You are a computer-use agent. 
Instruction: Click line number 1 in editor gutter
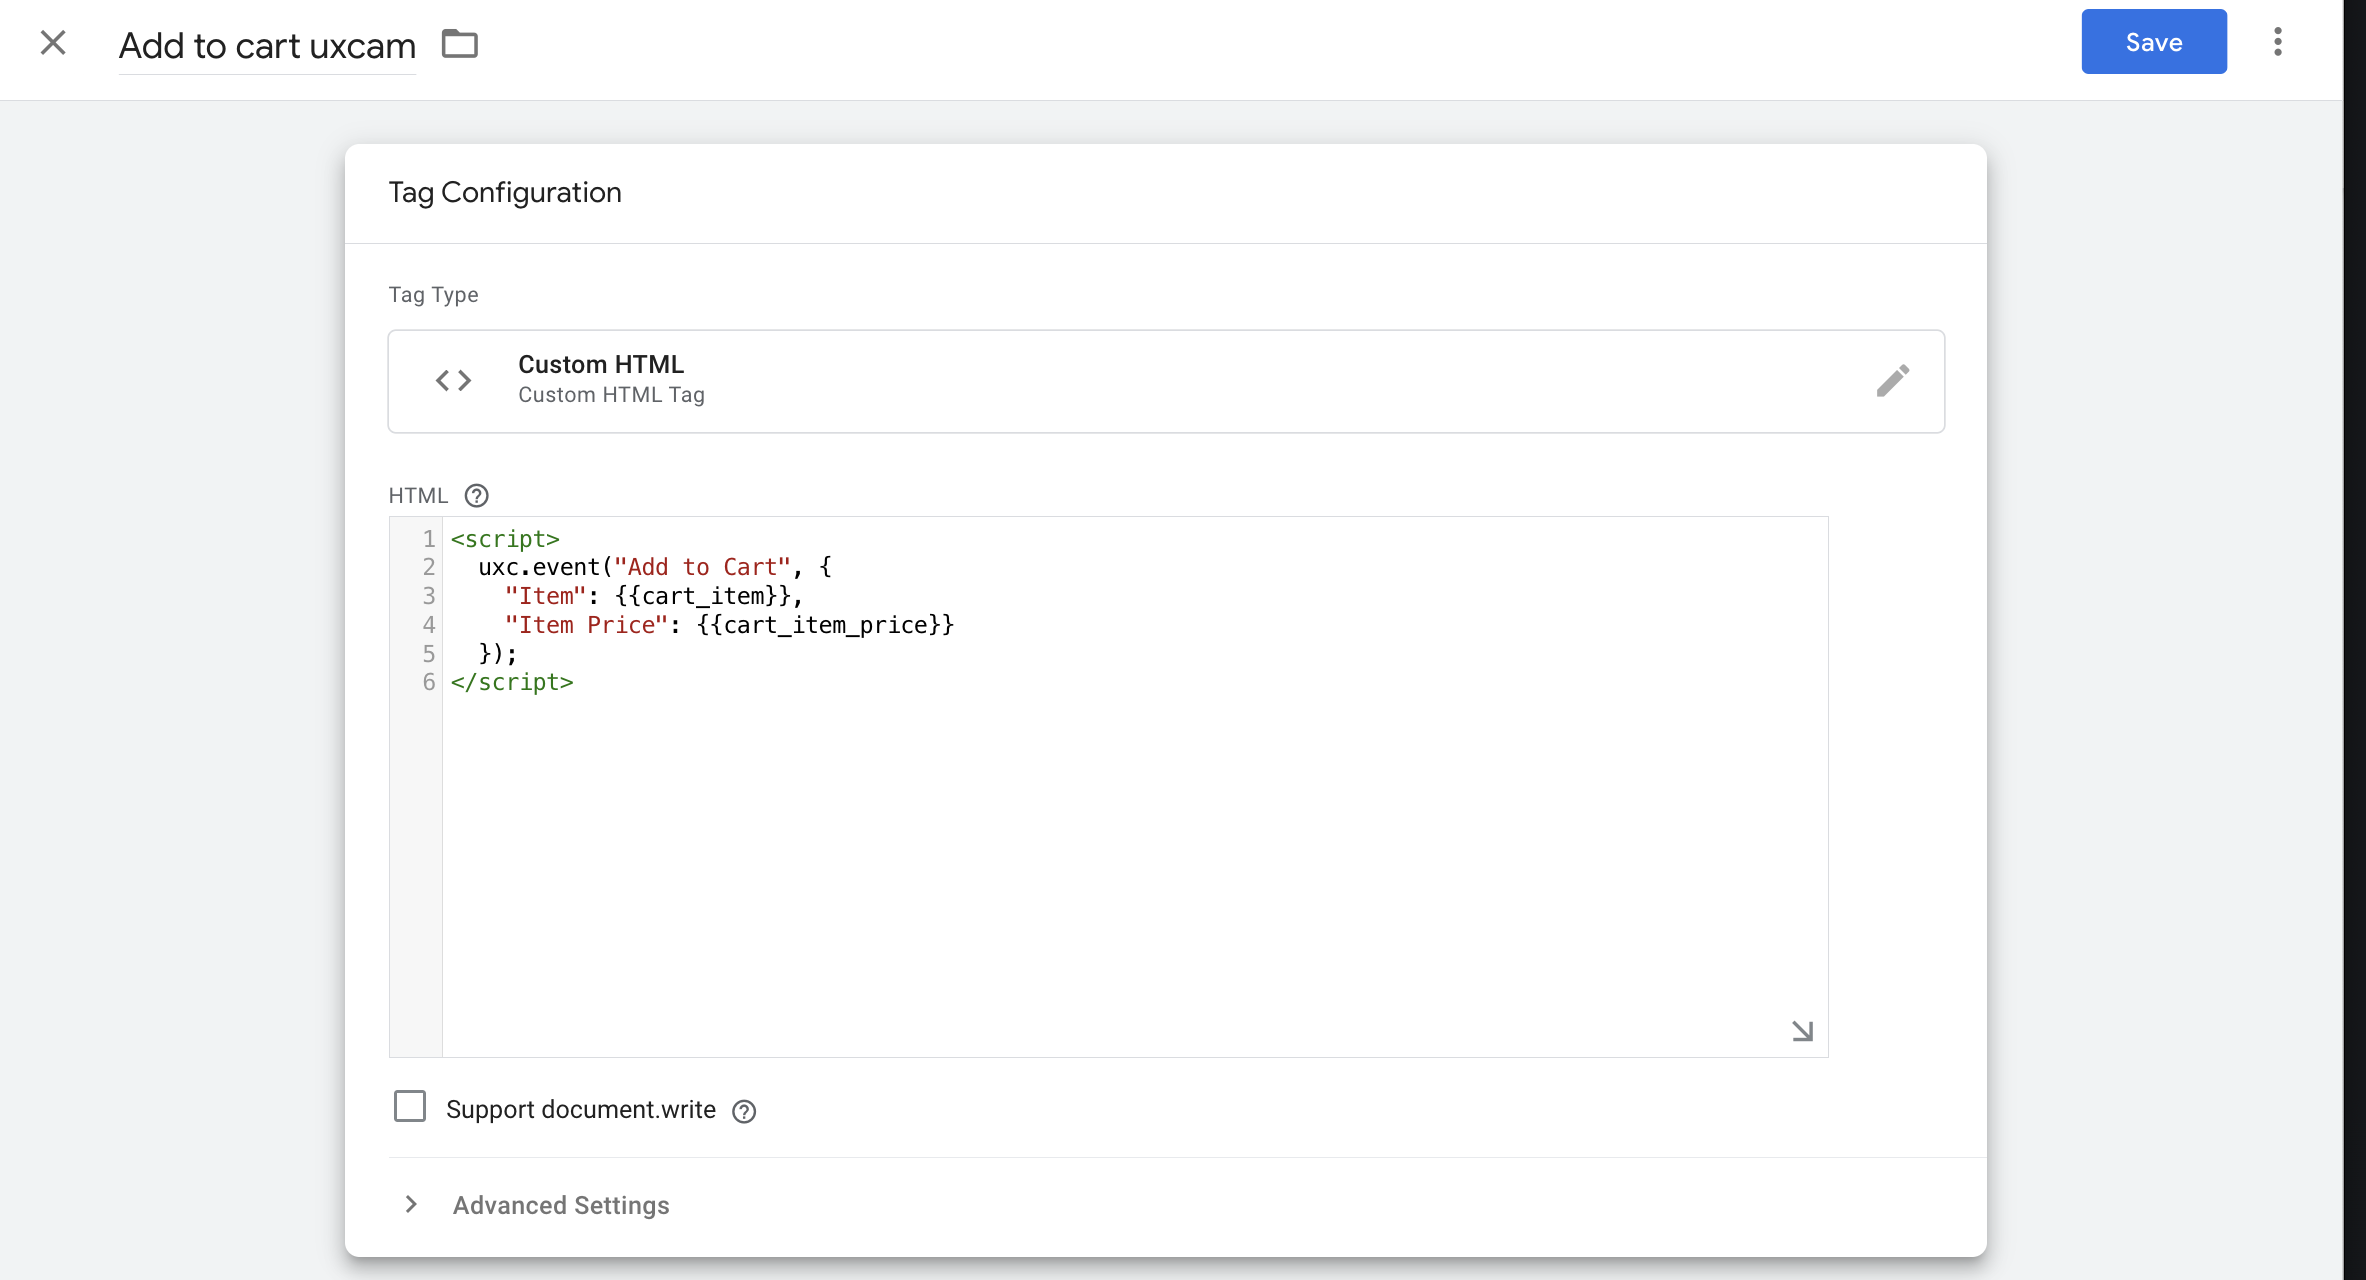point(428,539)
